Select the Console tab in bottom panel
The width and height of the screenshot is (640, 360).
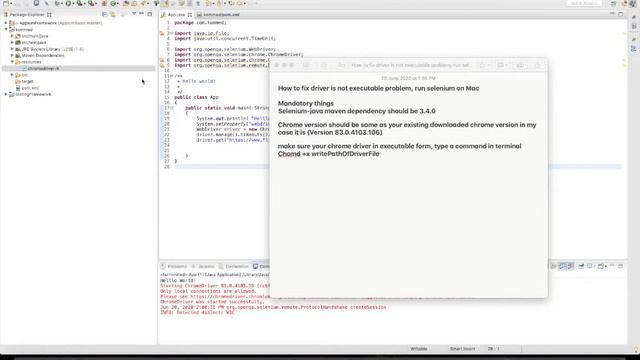(x=261, y=267)
